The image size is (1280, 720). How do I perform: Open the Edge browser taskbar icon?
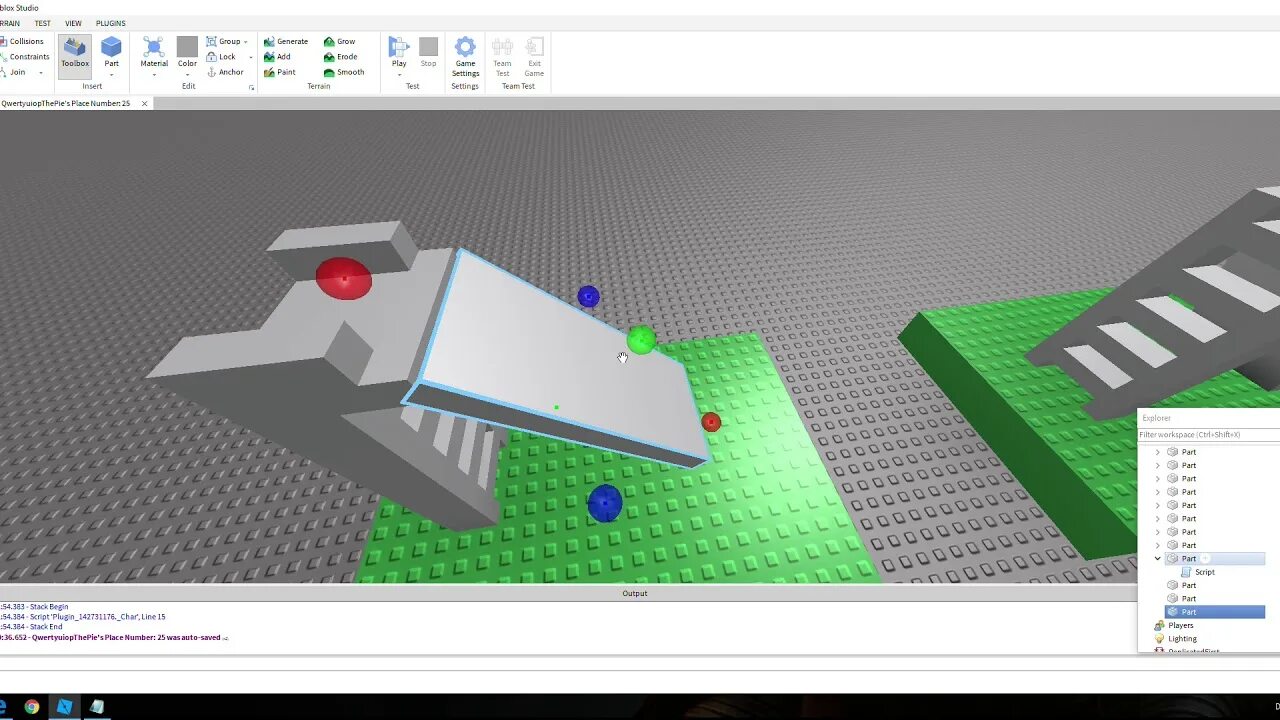4,706
